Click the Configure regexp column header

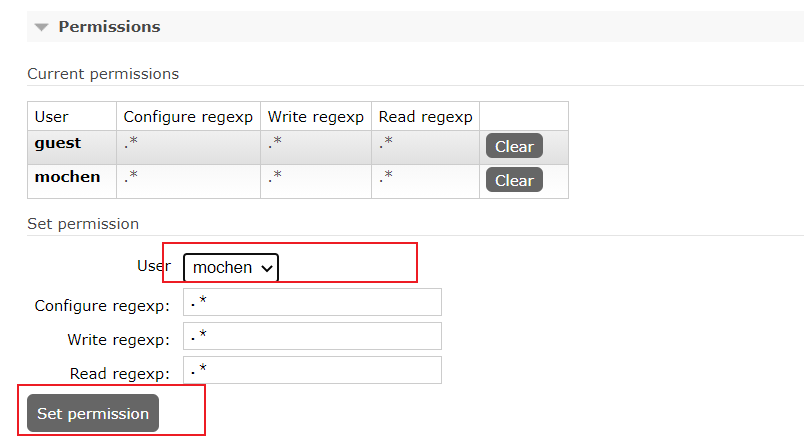[188, 117]
